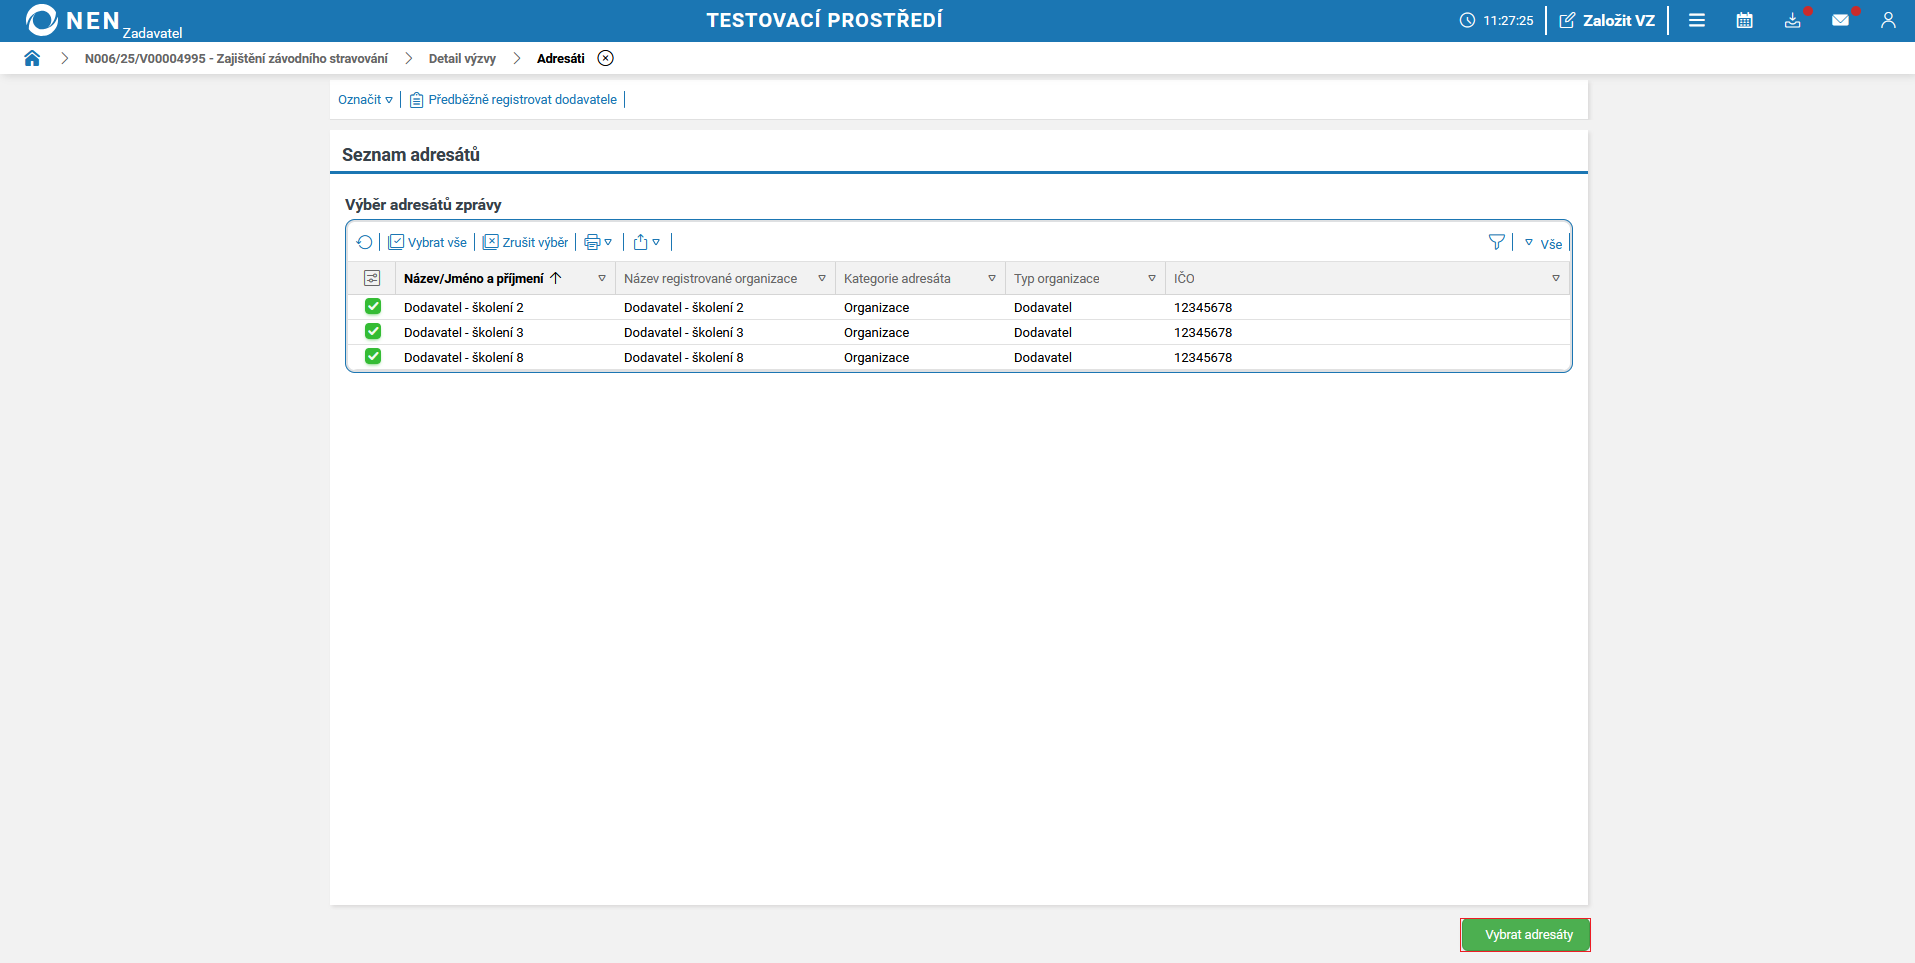Open the user profile icon
The width and height of the screenshot is (1915, 963).
(1887, 20)
